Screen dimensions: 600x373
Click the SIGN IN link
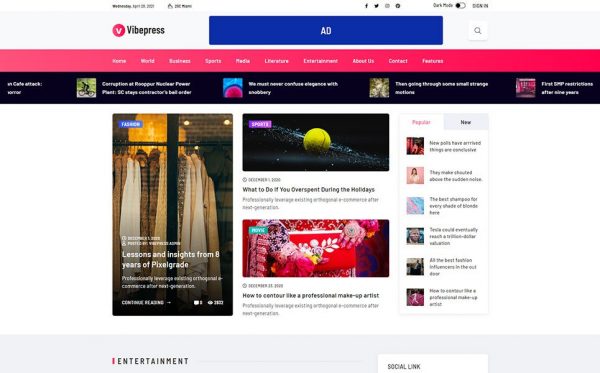(x=480, y=6)
